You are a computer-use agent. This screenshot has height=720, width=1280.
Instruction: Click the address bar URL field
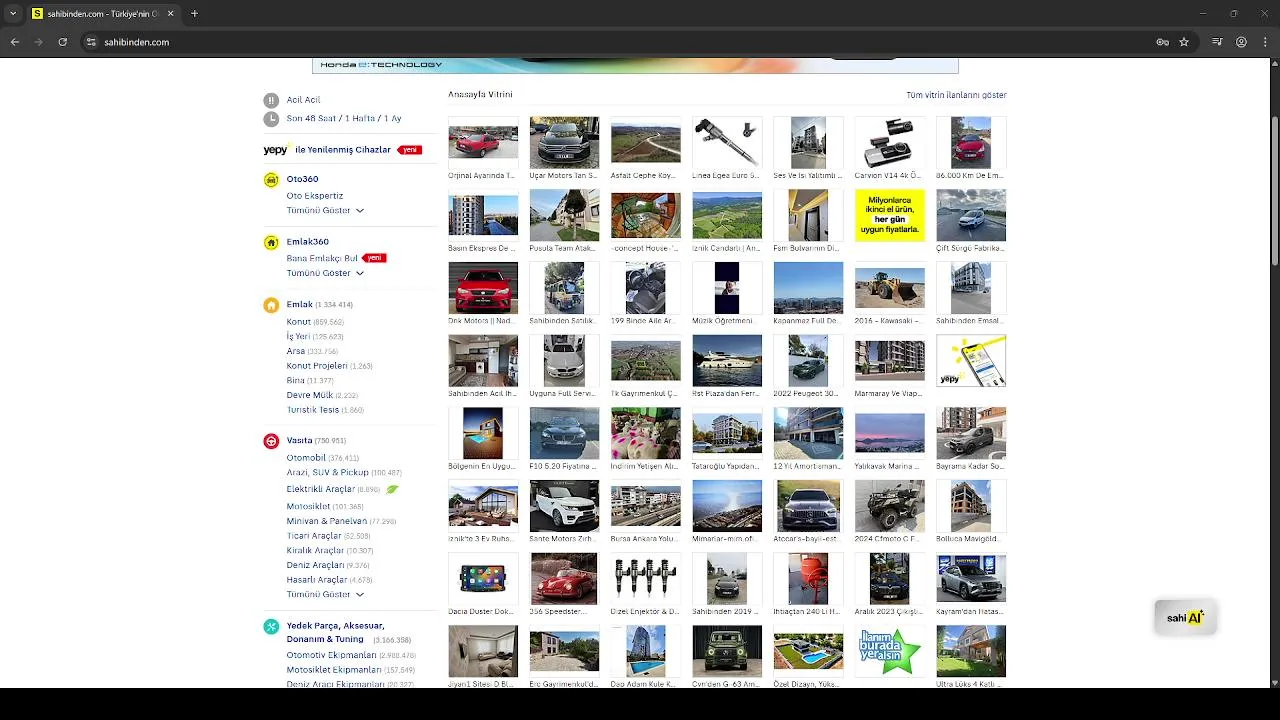click(x=620, y=42)
